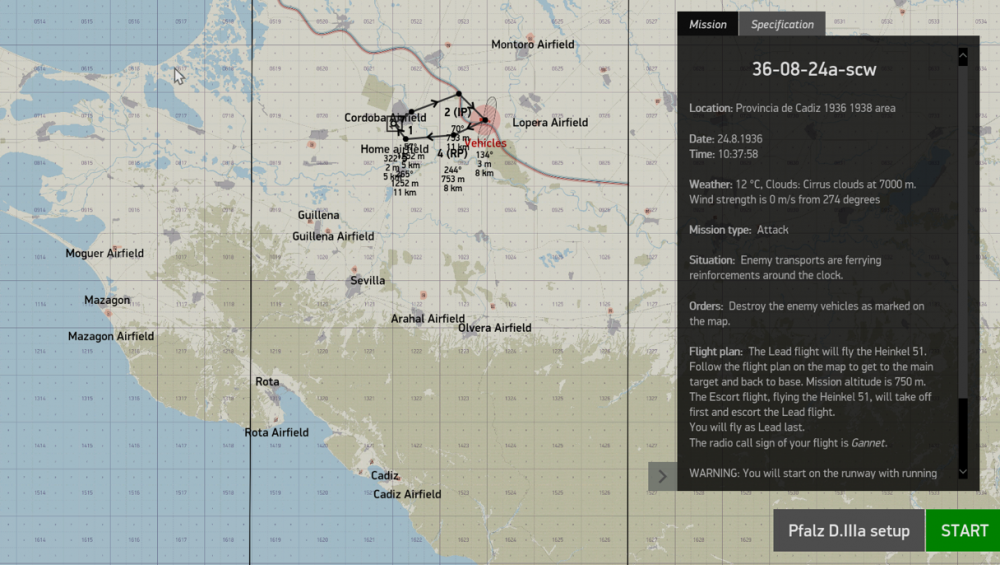This screenshot has height=565, width=1000.
Task: Open the Pfalz D.IIIa setup
Action: click(848, 531)
